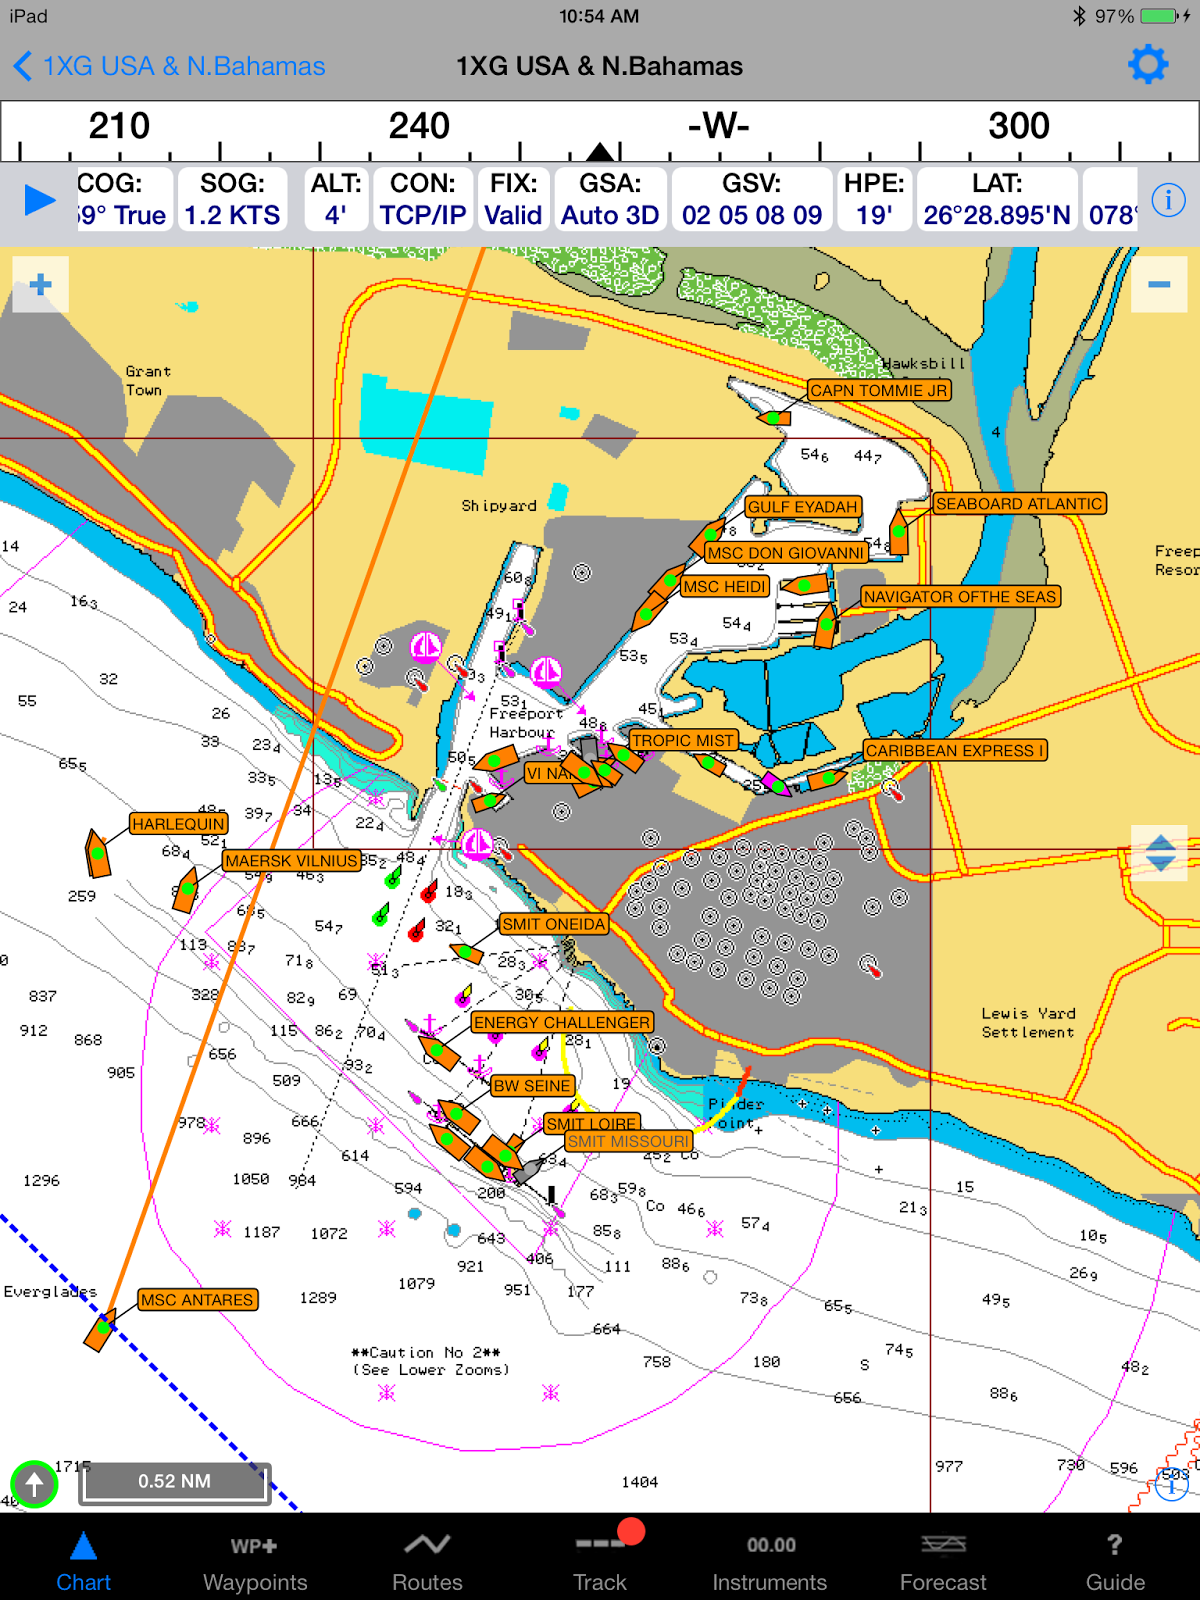
Task: Select the MSC ANTARES vessel label
Action: (x=197, y=1300)
